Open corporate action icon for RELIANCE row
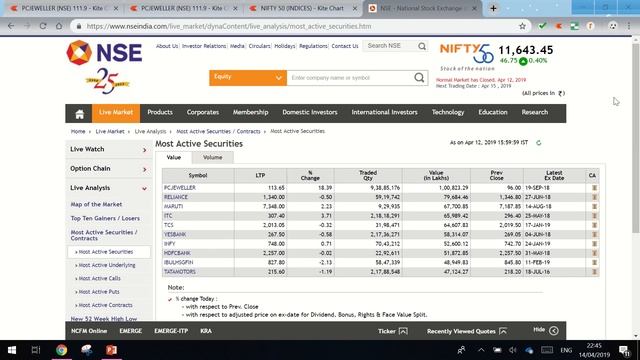The image size is (640, 360). click(594, 197)
